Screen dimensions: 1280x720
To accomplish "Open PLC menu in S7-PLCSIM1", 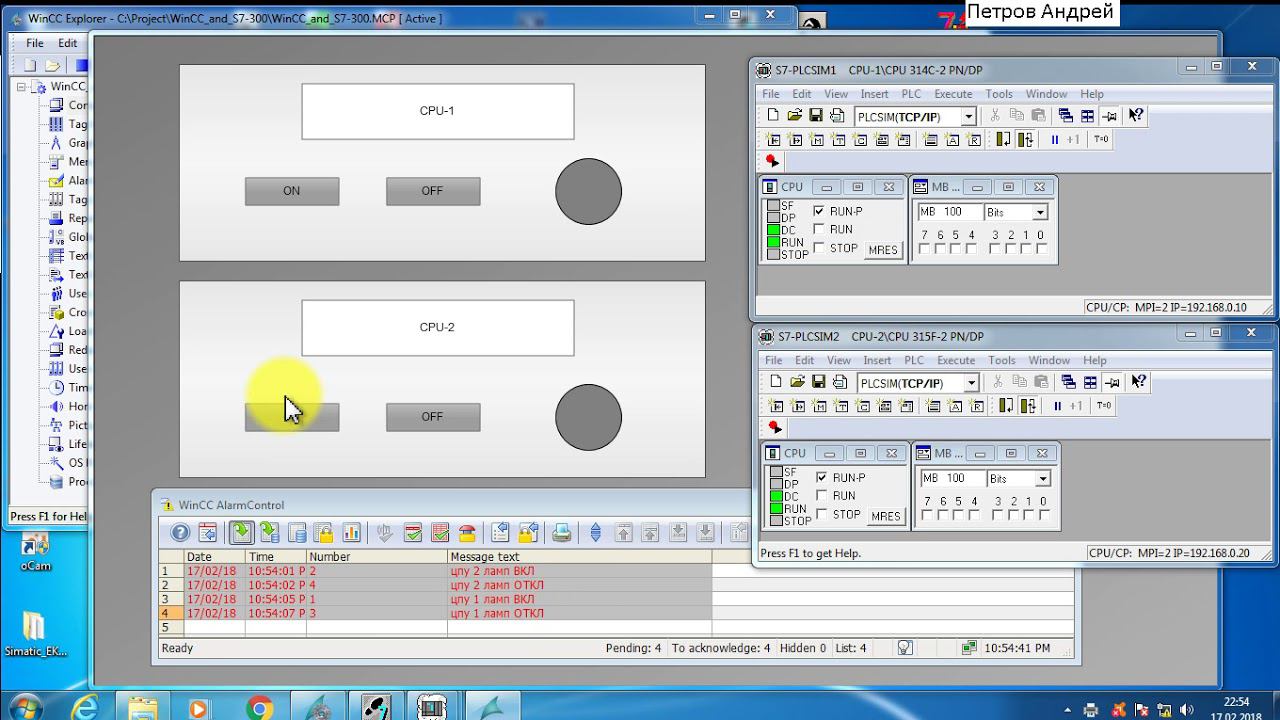I will pos(911,94).
